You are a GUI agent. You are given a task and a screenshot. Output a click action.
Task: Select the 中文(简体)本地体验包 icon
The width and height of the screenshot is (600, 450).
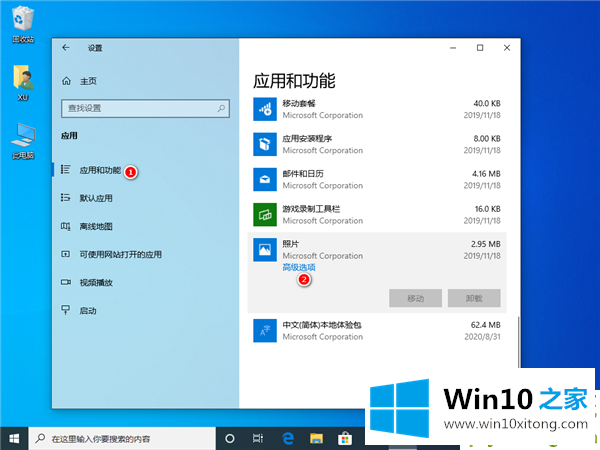click(x=265, y=331)
